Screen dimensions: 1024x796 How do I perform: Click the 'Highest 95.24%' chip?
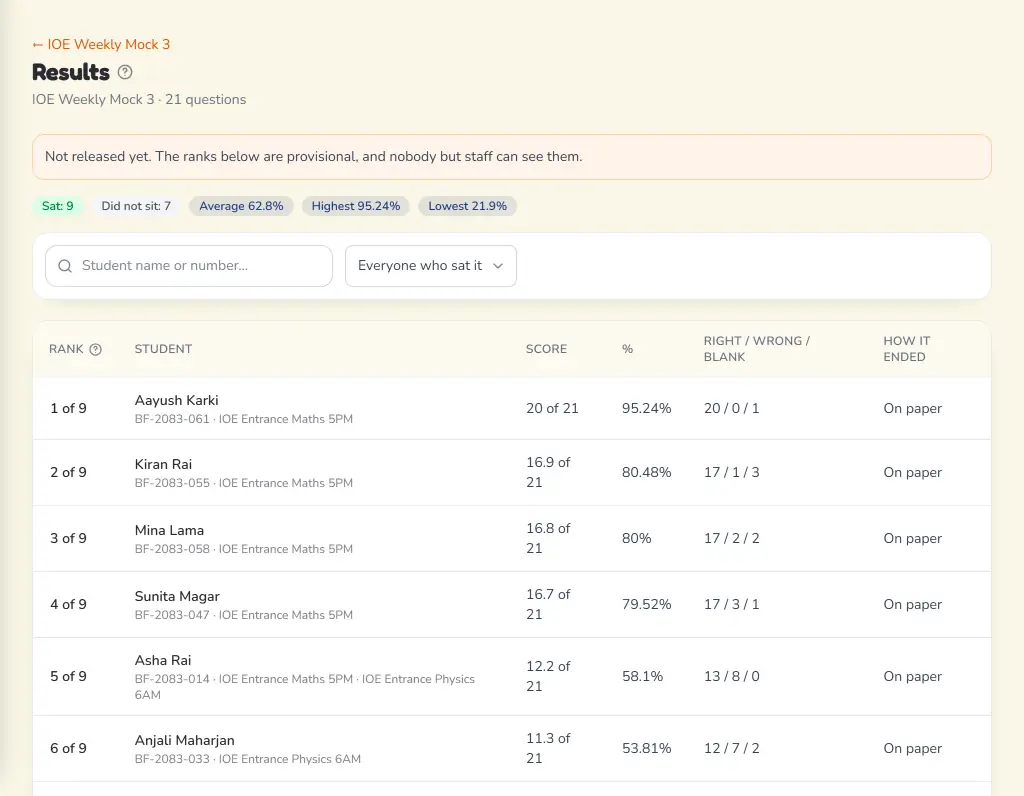tap(355, 206)
